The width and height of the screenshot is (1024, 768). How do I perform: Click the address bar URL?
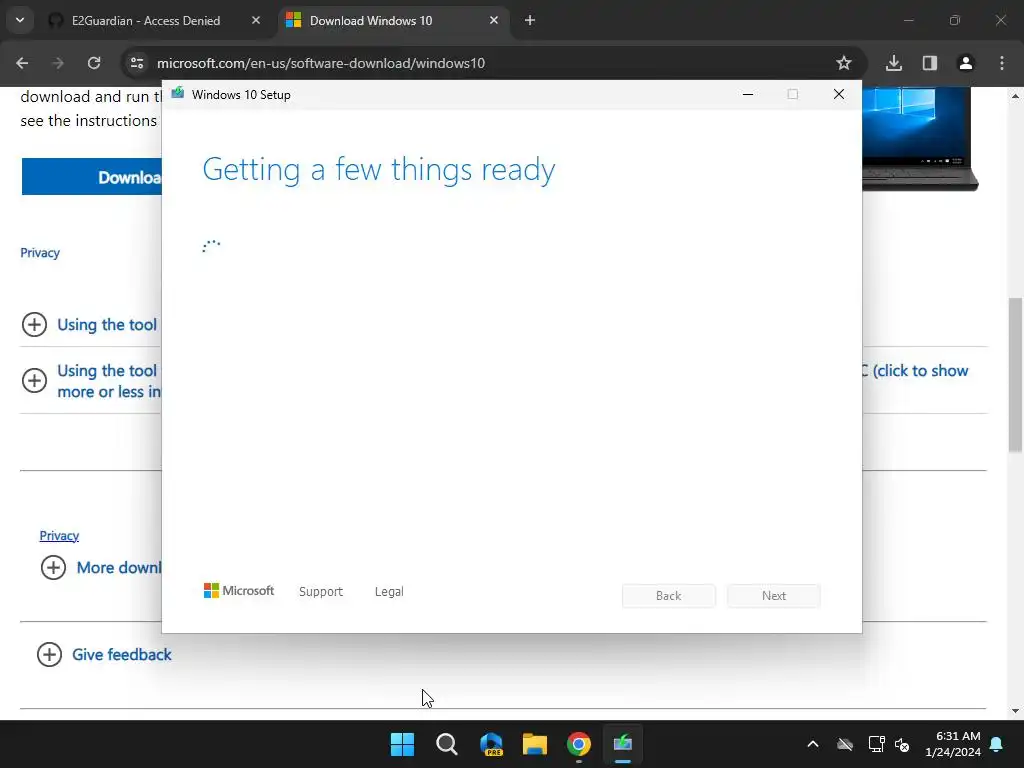321,63
